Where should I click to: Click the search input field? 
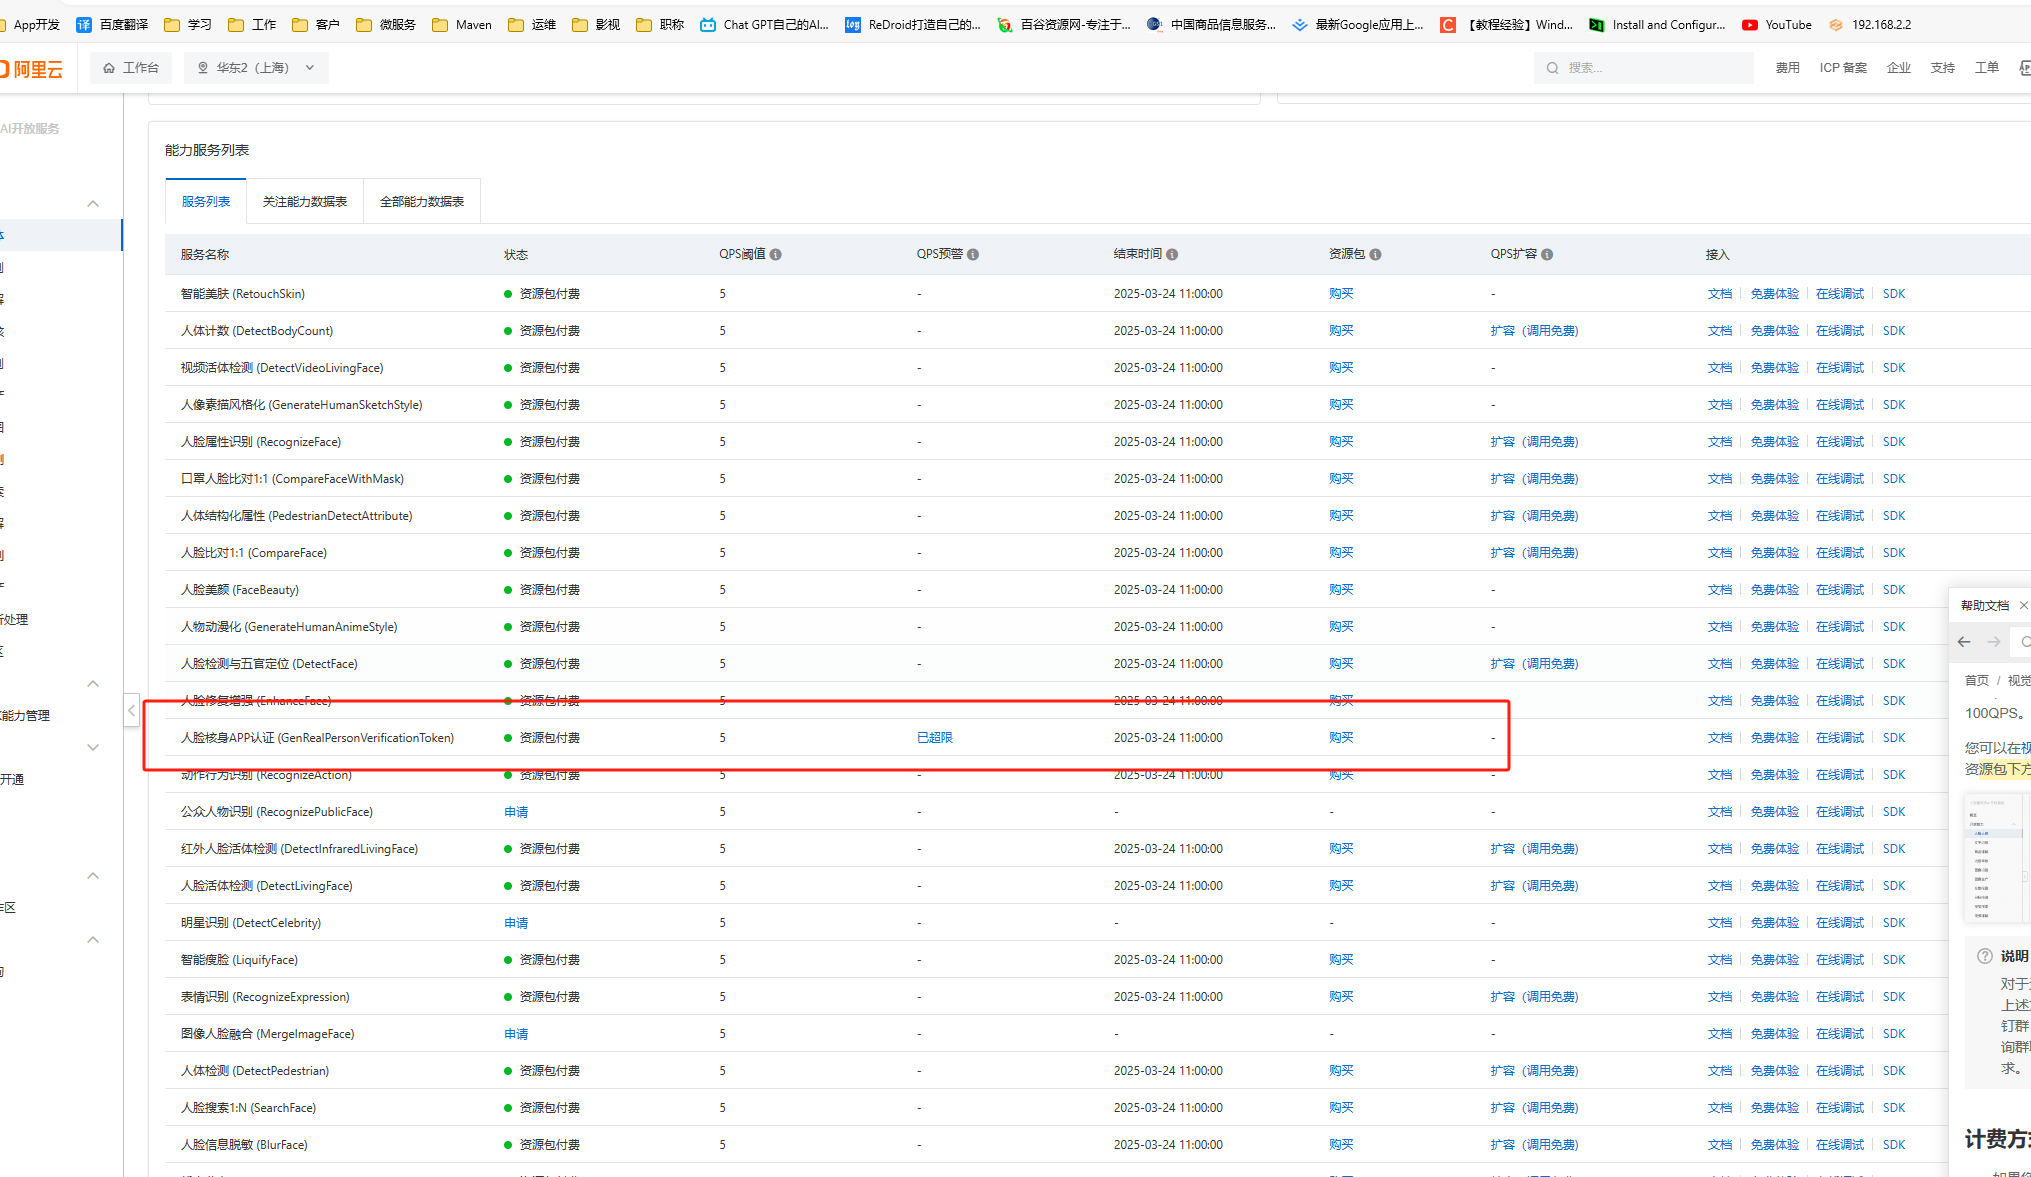tap(1644, 68)
